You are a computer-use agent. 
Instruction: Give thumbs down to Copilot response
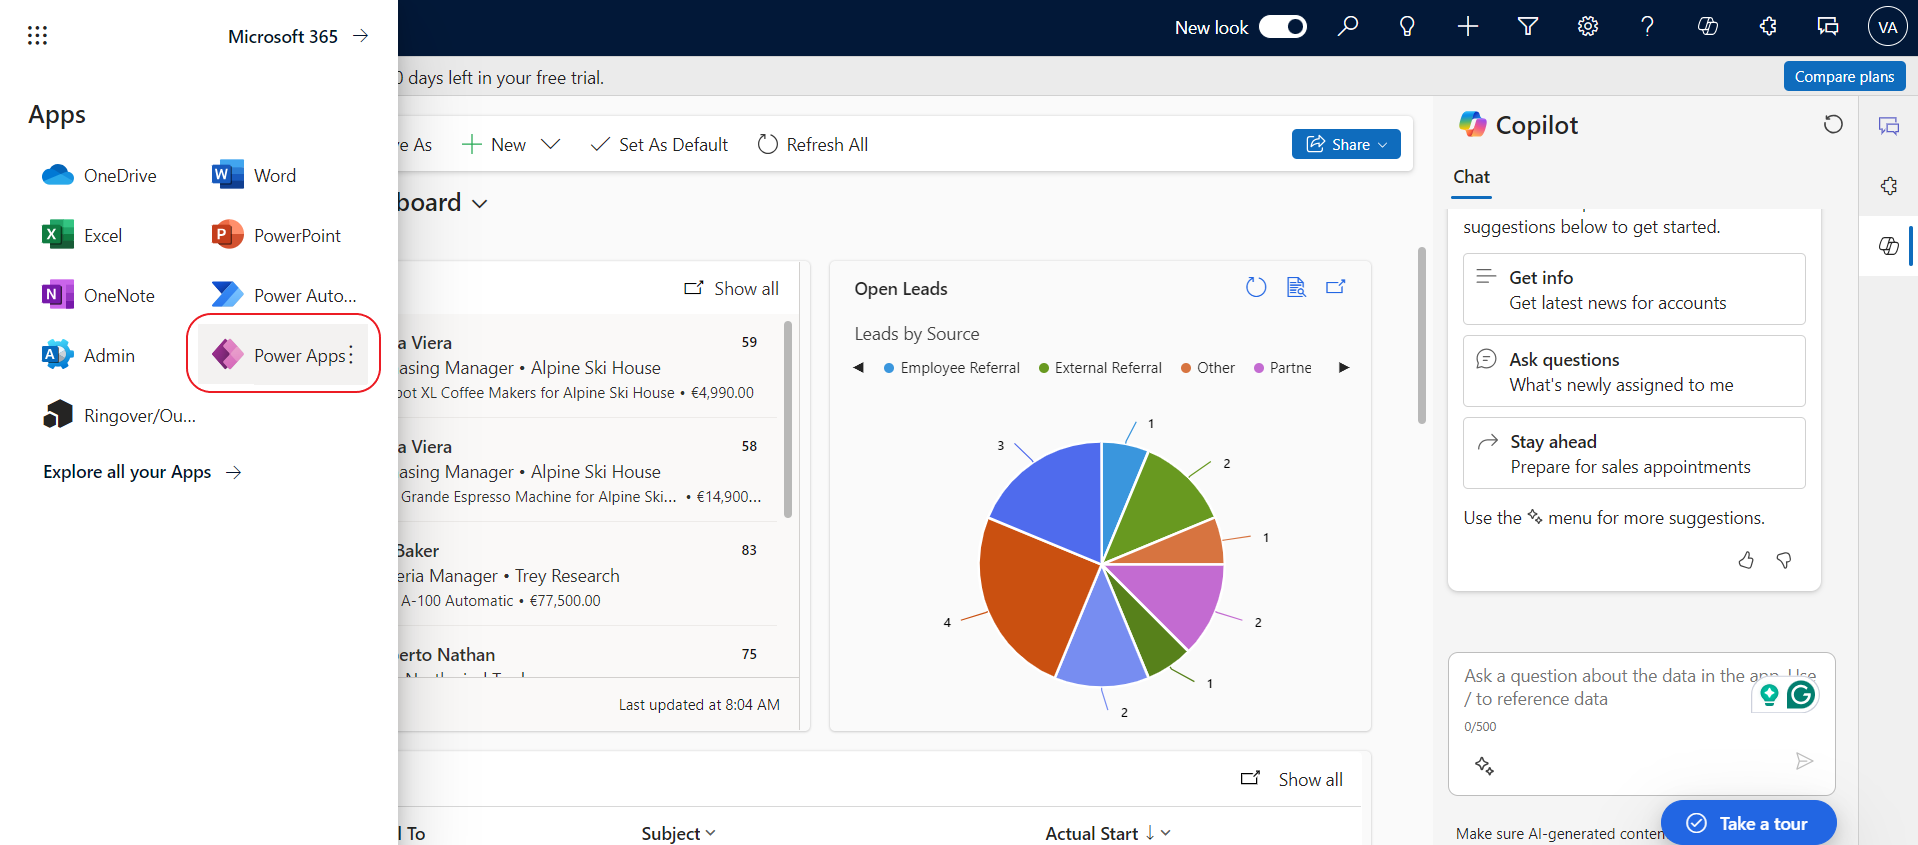click(1784, 560)
